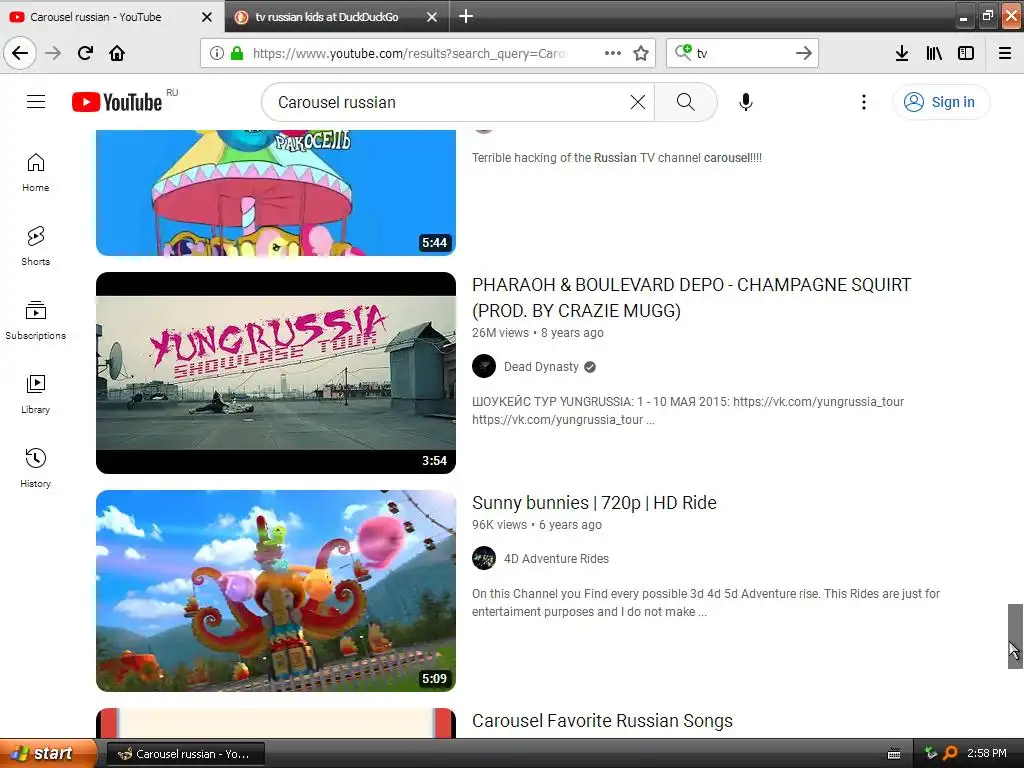Open History in sidebar
The image size is (1024, 768).
tap(35, 468)
